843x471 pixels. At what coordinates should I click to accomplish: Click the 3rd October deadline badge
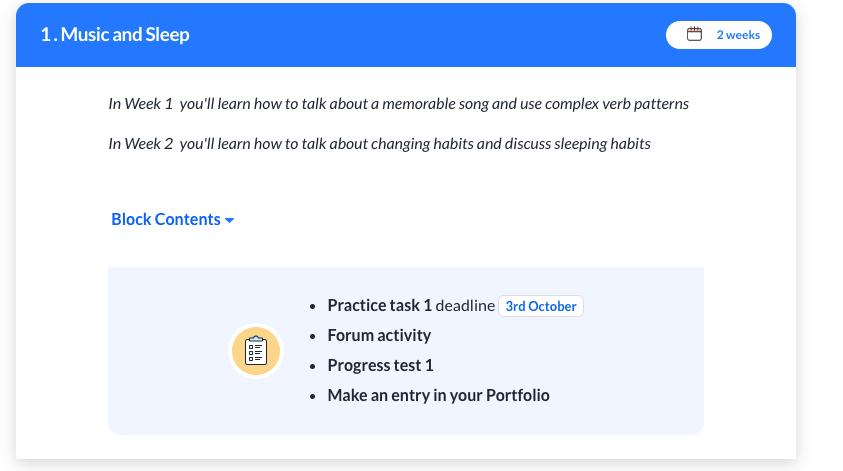(541, 306)
